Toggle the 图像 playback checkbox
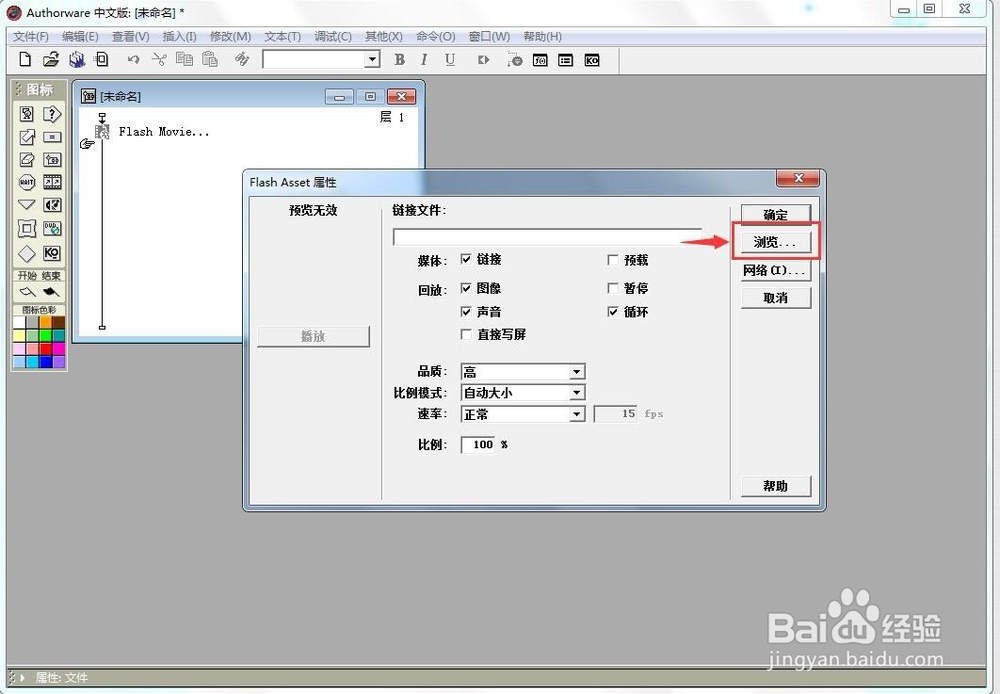This screenshot has height=694, width=1000. point(466,288)
